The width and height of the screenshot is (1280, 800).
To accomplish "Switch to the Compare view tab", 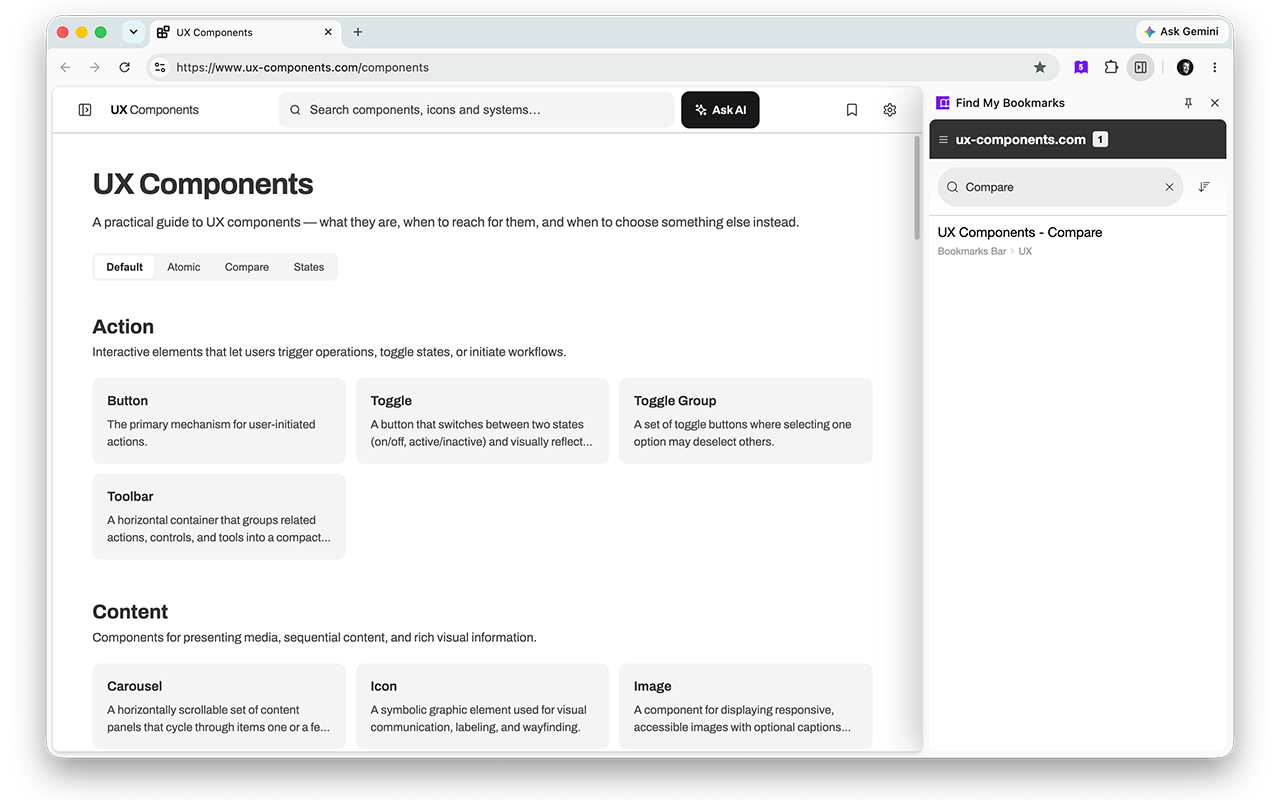I will click(247, 267).
